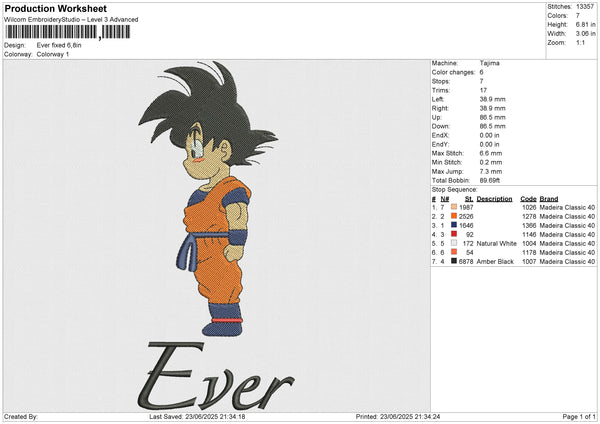Click the 'Color changes:' label
The width and height of the screenshot is (600, 424).
click(453, 72)
